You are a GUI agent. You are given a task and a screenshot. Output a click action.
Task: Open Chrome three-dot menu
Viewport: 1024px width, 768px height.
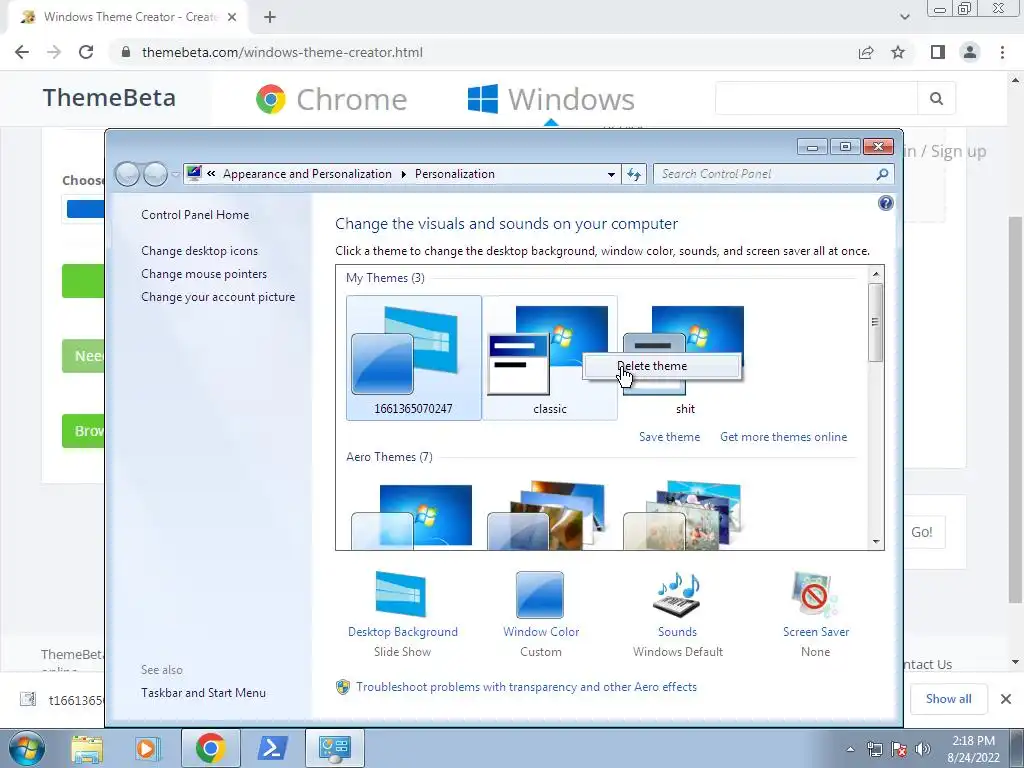coord(1002,52)
